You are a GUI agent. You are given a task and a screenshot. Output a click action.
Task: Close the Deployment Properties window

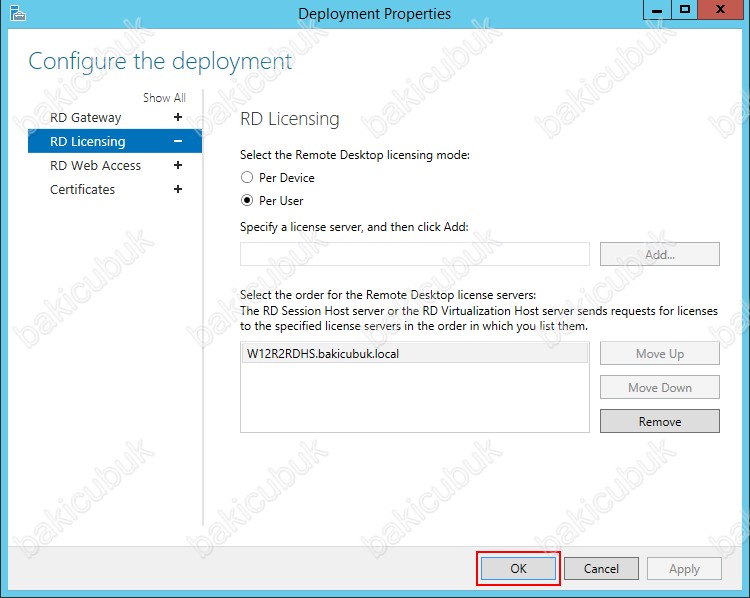click(720, 10)
